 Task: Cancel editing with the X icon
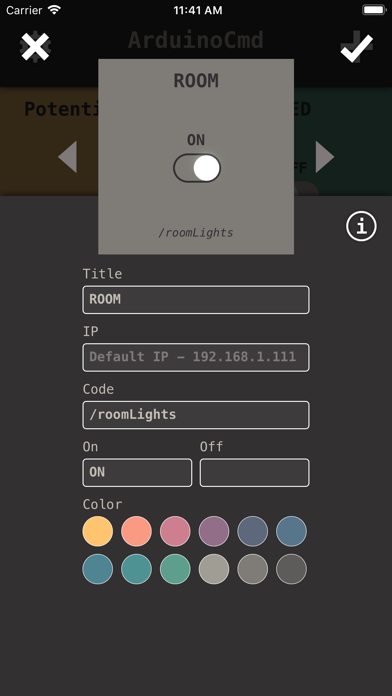(x=35, y=47)
